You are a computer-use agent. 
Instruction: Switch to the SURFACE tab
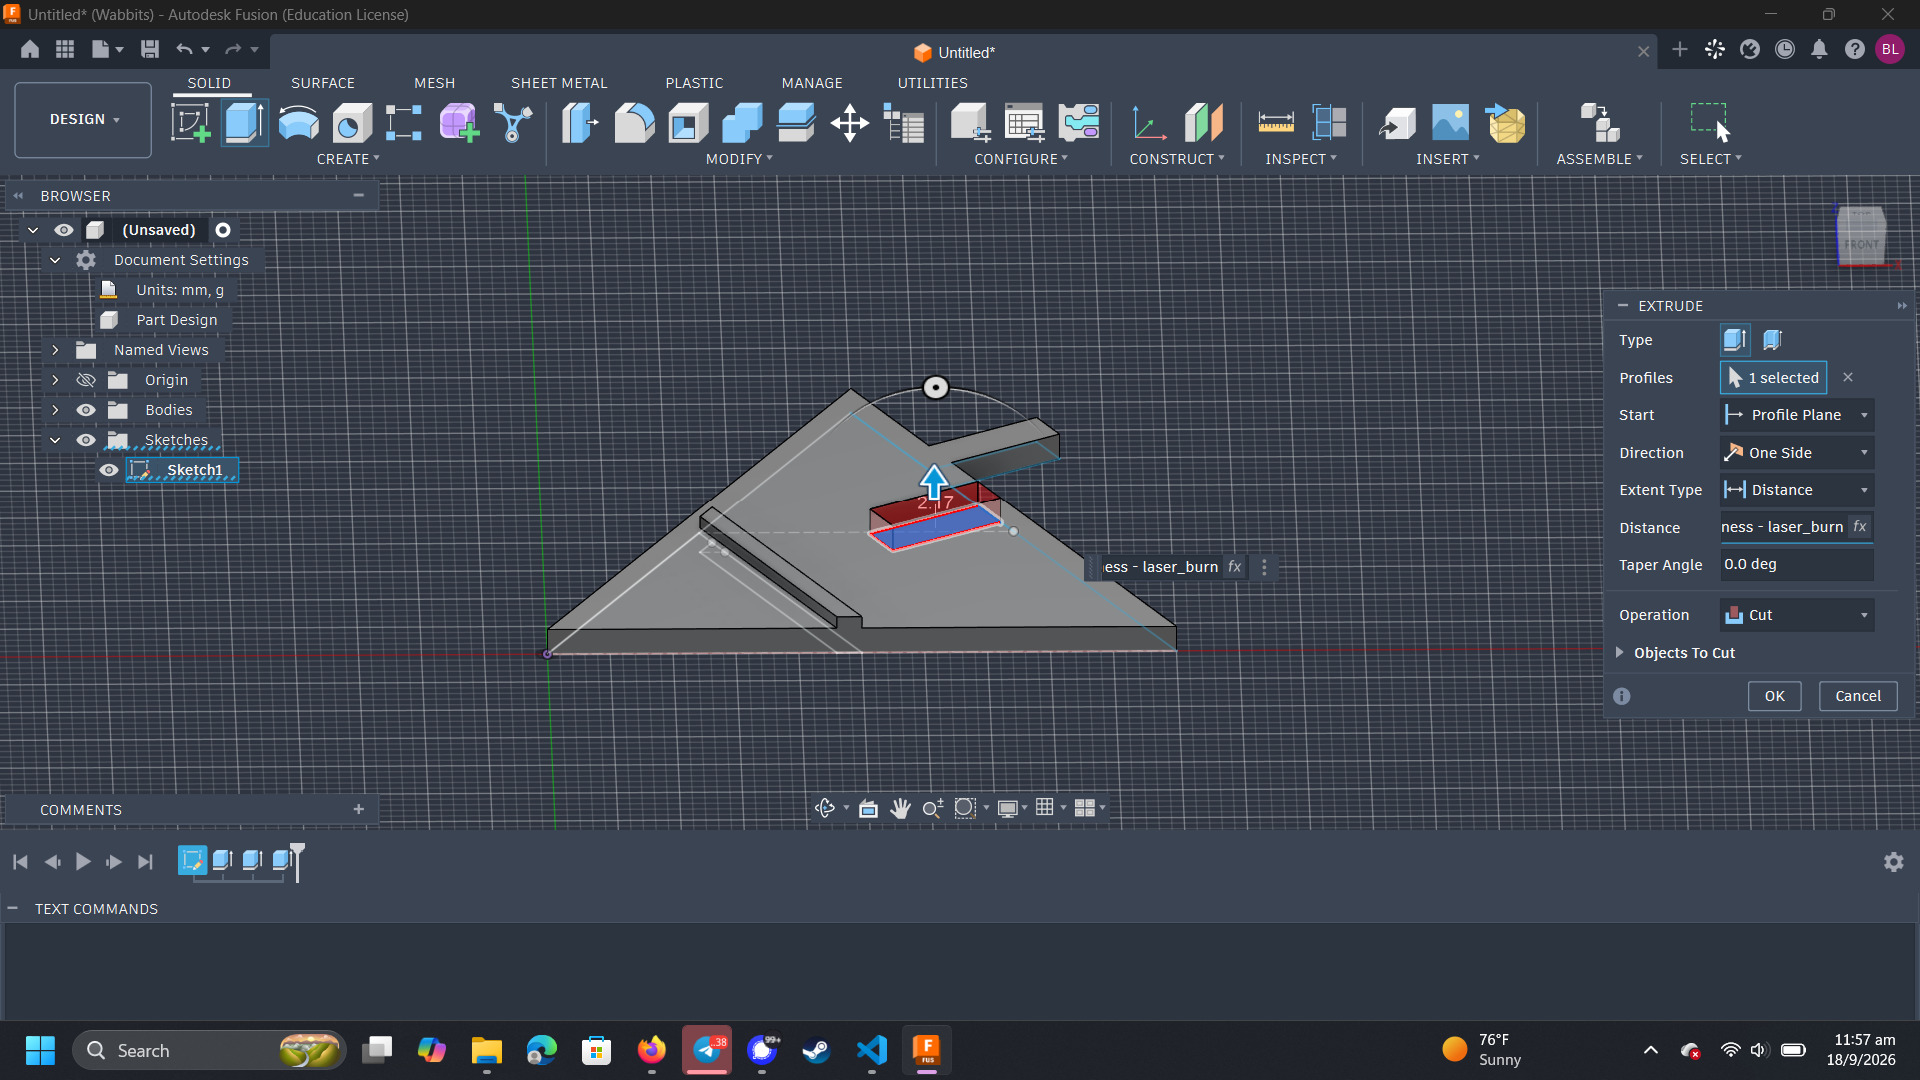323,83
